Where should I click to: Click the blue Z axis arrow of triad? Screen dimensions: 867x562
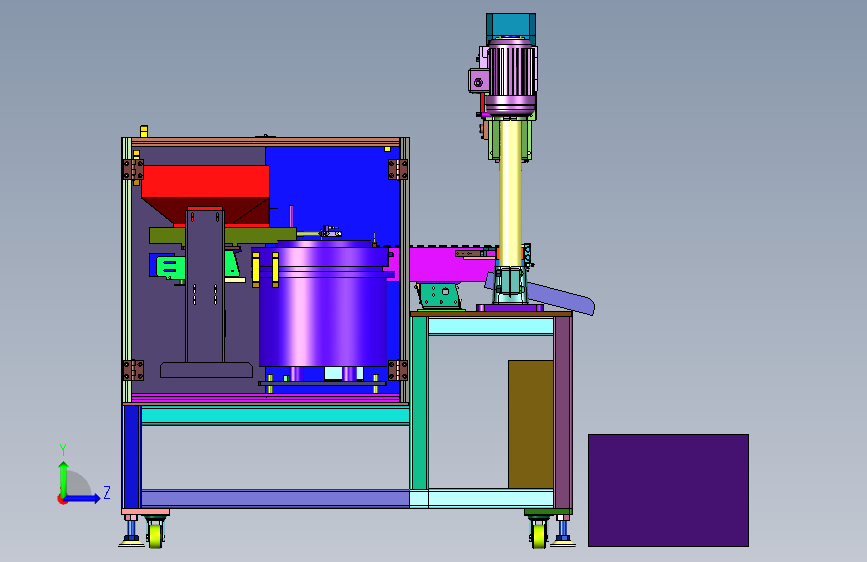[x=84, y=498]
